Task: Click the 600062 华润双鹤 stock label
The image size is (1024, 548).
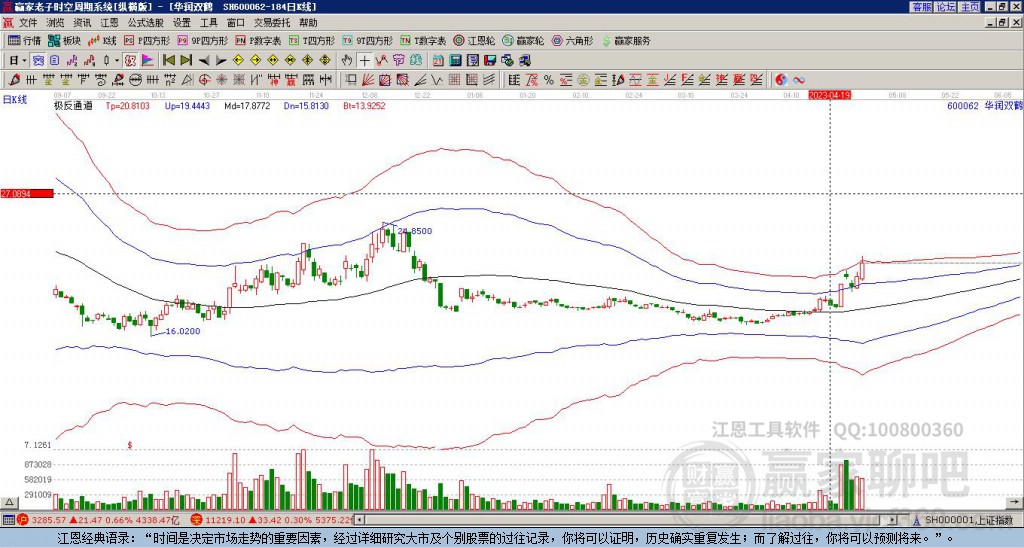Action: click(985, 105)
